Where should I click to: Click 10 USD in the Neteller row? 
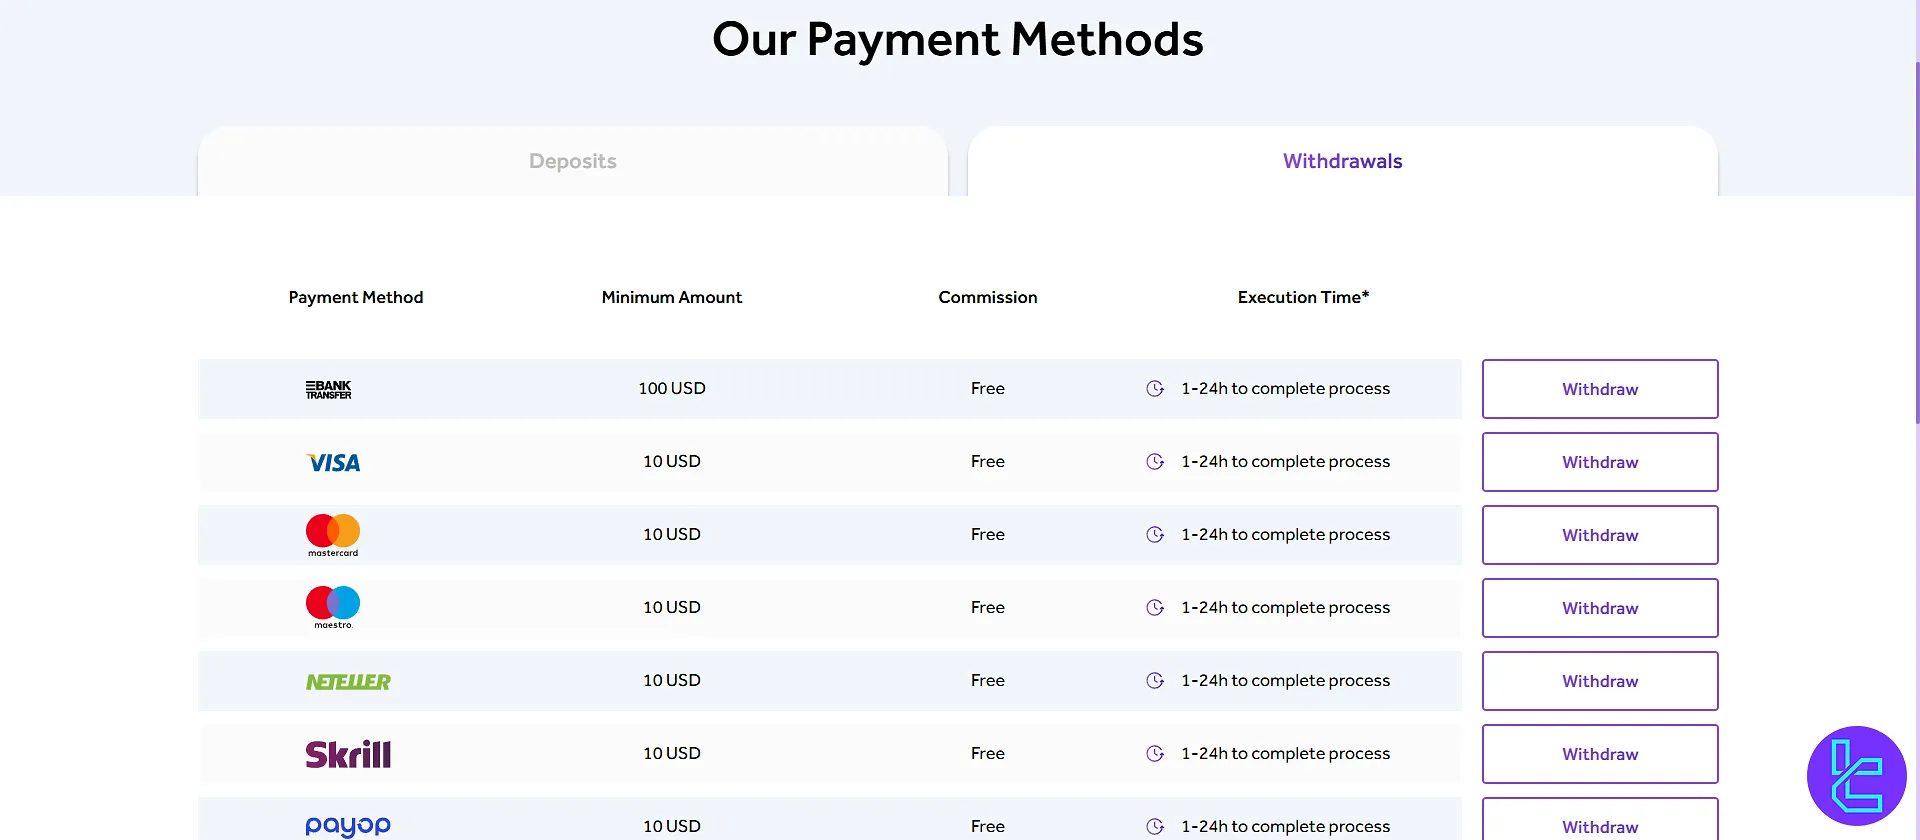(x=672, y=680)
